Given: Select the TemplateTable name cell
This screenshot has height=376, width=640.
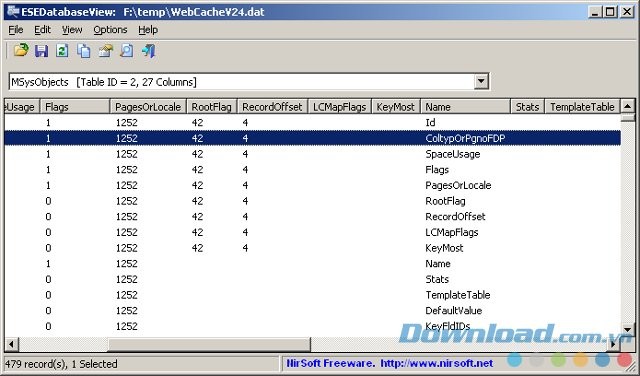Looking at the screenshot, I should [x=458, y=295].
